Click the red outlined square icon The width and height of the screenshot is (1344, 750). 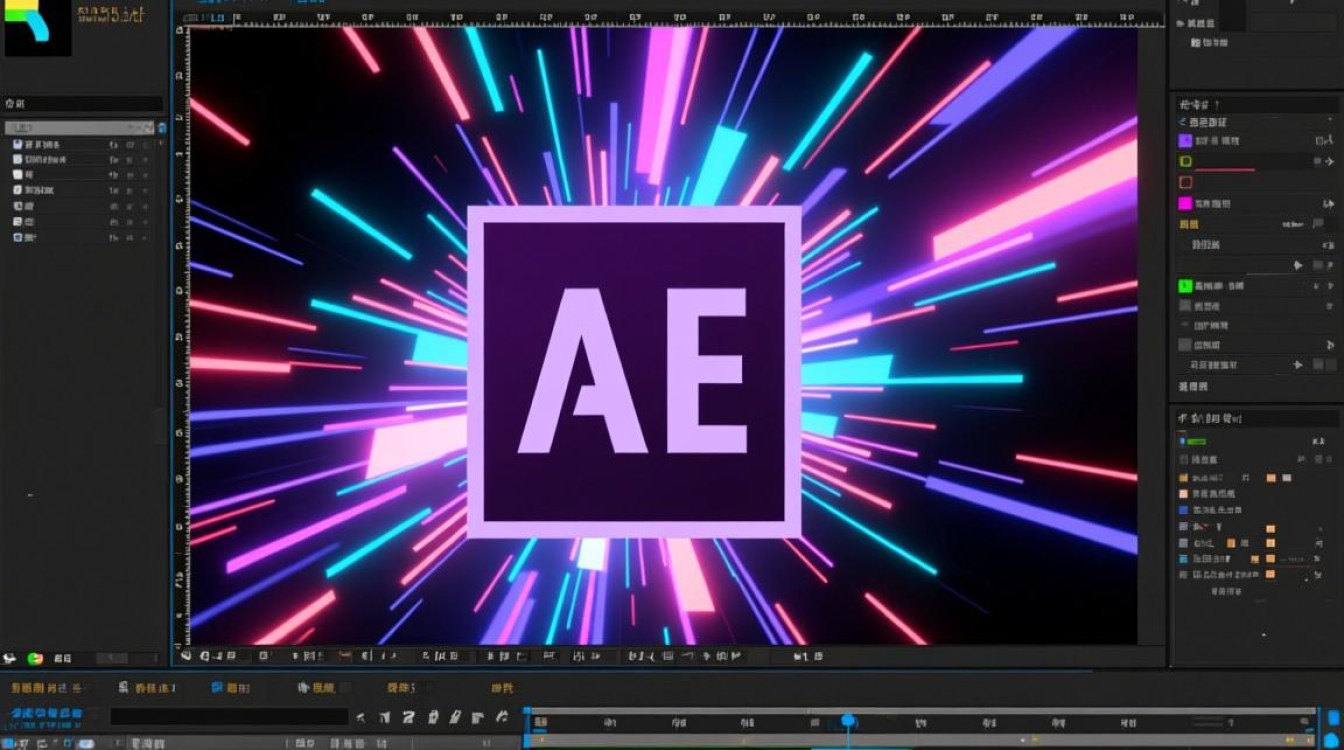pyautogui.click(x=1185, y=182)
